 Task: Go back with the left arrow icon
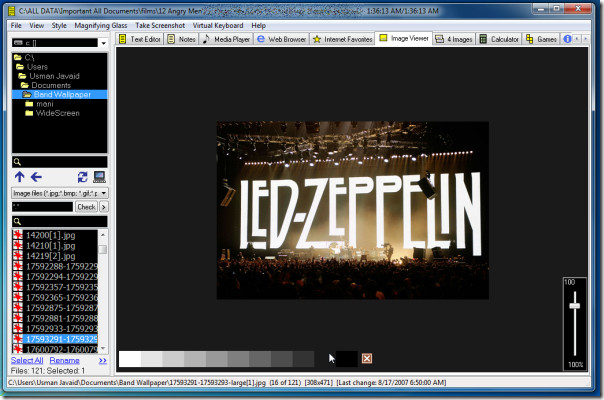36,177
